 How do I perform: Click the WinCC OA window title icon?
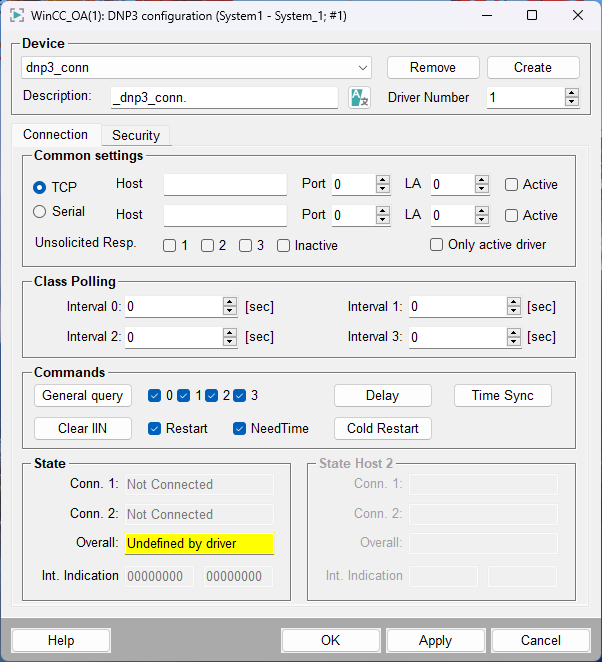click(17, 16)
